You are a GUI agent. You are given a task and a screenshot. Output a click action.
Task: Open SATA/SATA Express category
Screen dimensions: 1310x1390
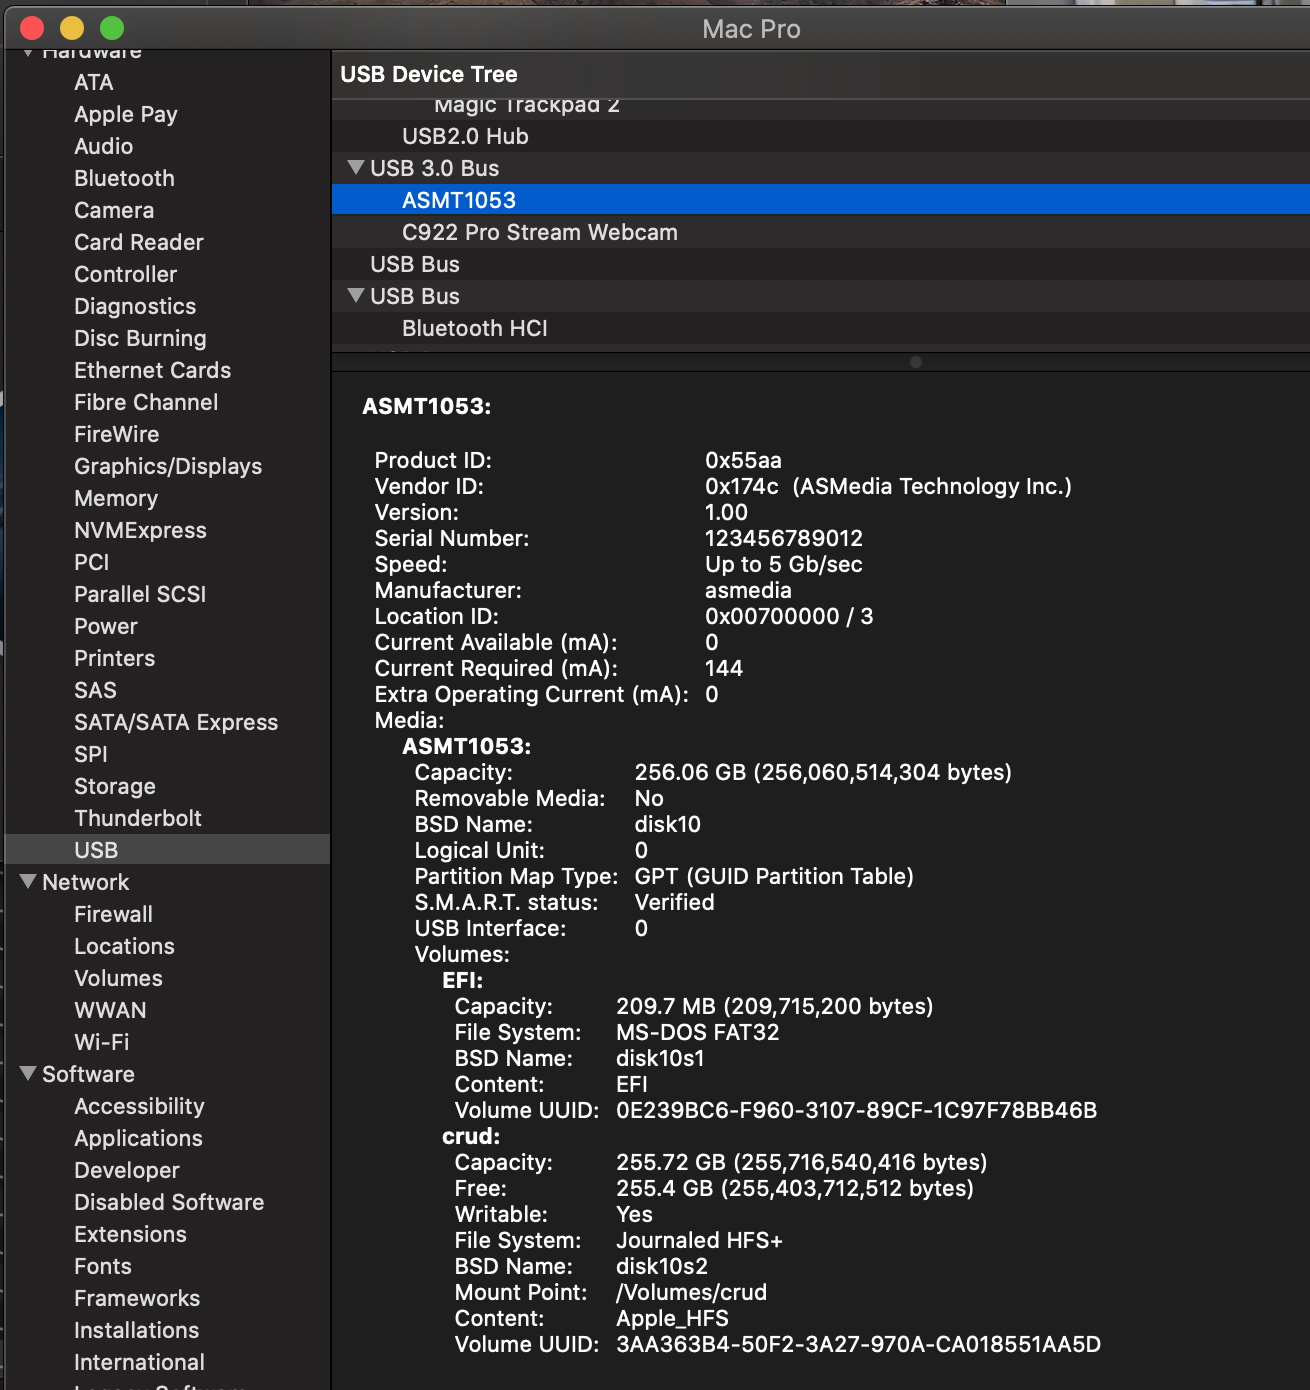tap(176, 722)
